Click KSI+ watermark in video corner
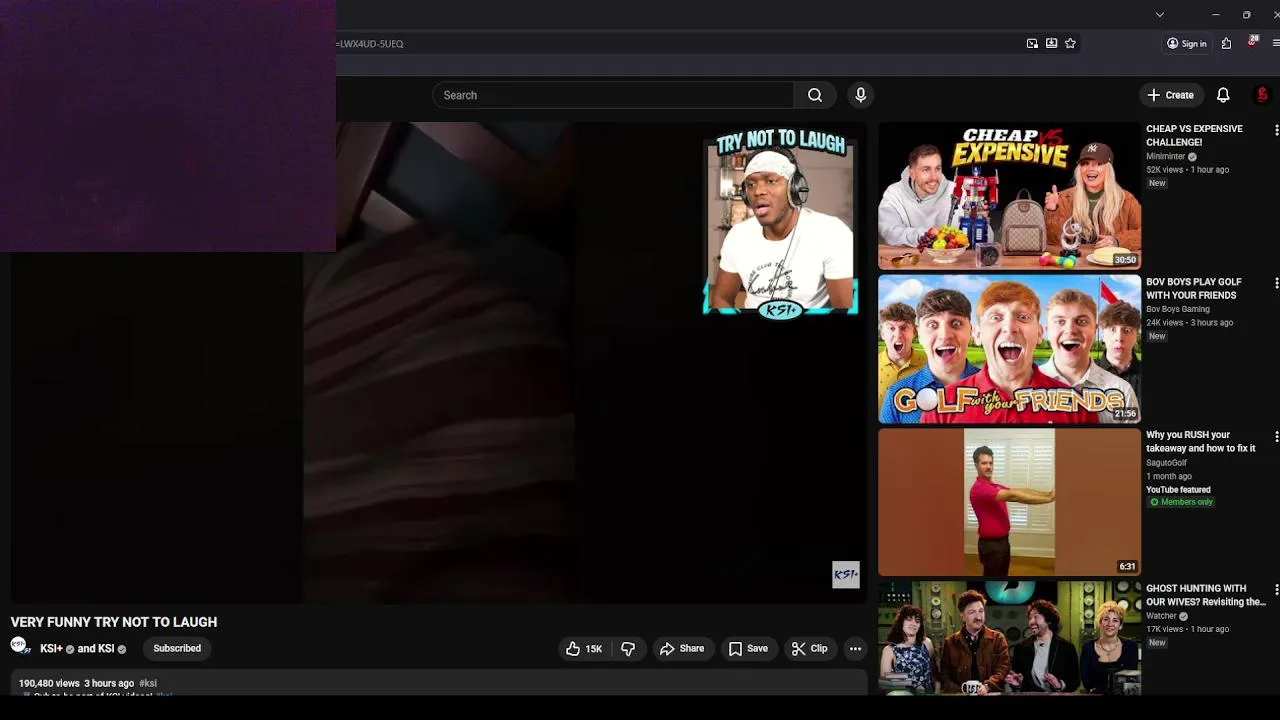Viewport: 1280px width, 720px height. click(846, 574)
